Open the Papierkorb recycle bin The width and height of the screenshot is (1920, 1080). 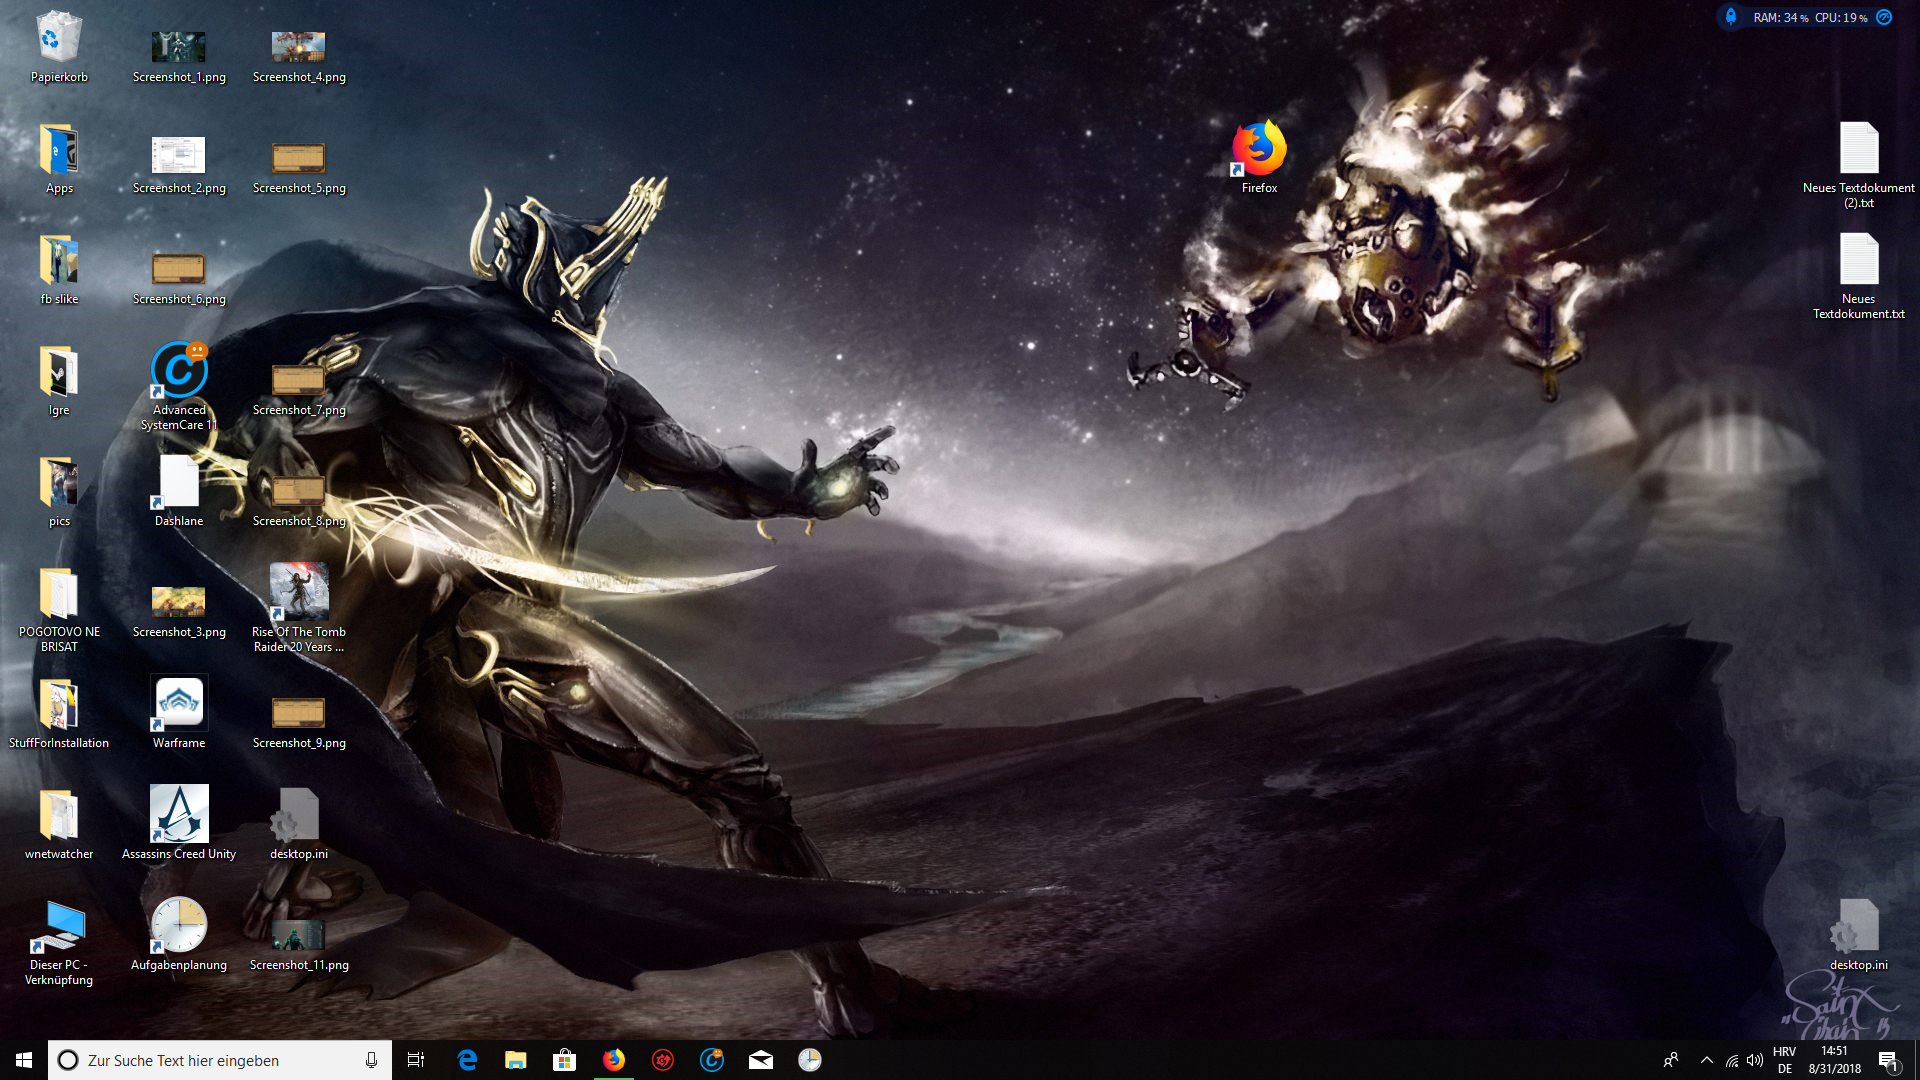click(59, 47)
